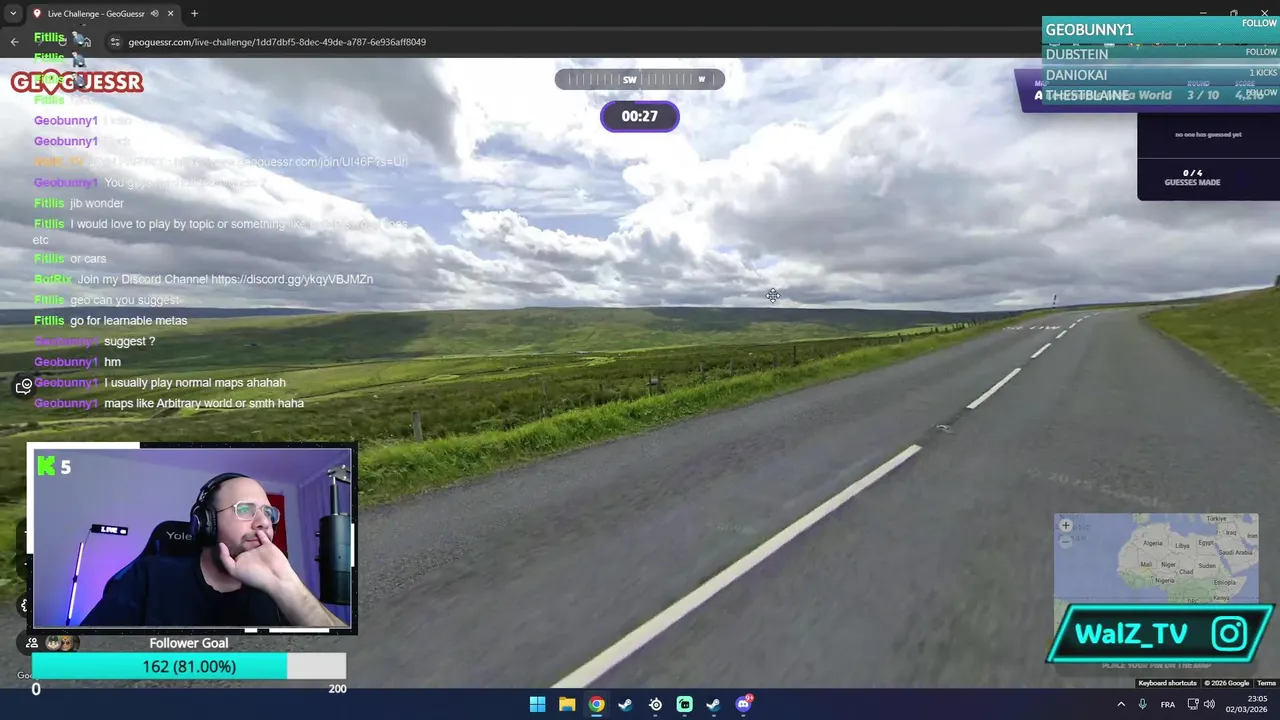The width and height of the screenshot is (1280, 720).
Task: Open the Discord taskbar icon
Action: point(743,704)
